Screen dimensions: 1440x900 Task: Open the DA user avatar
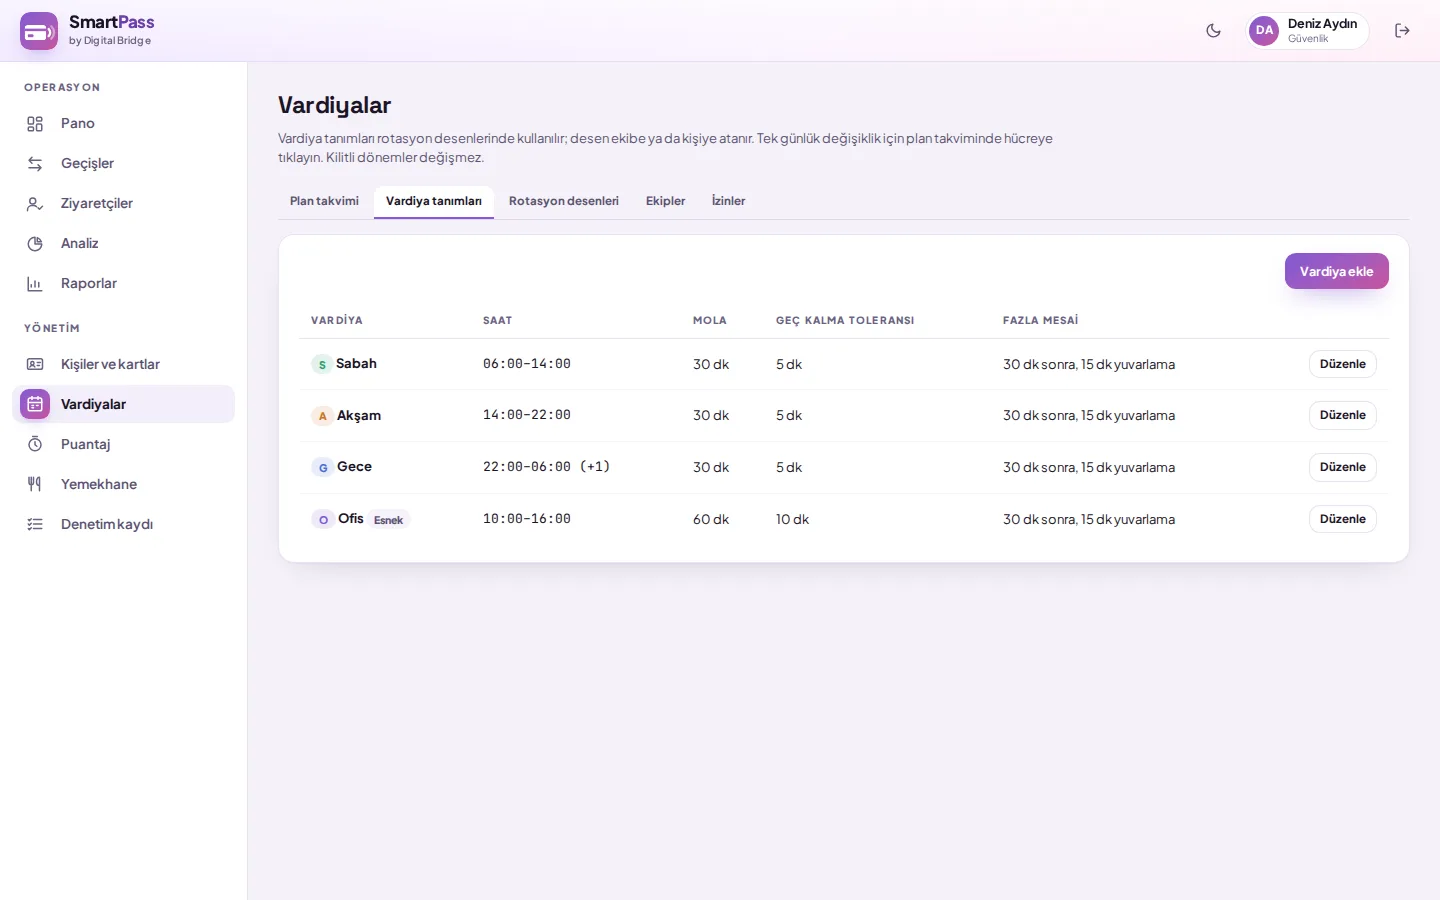pos(1264,31)
